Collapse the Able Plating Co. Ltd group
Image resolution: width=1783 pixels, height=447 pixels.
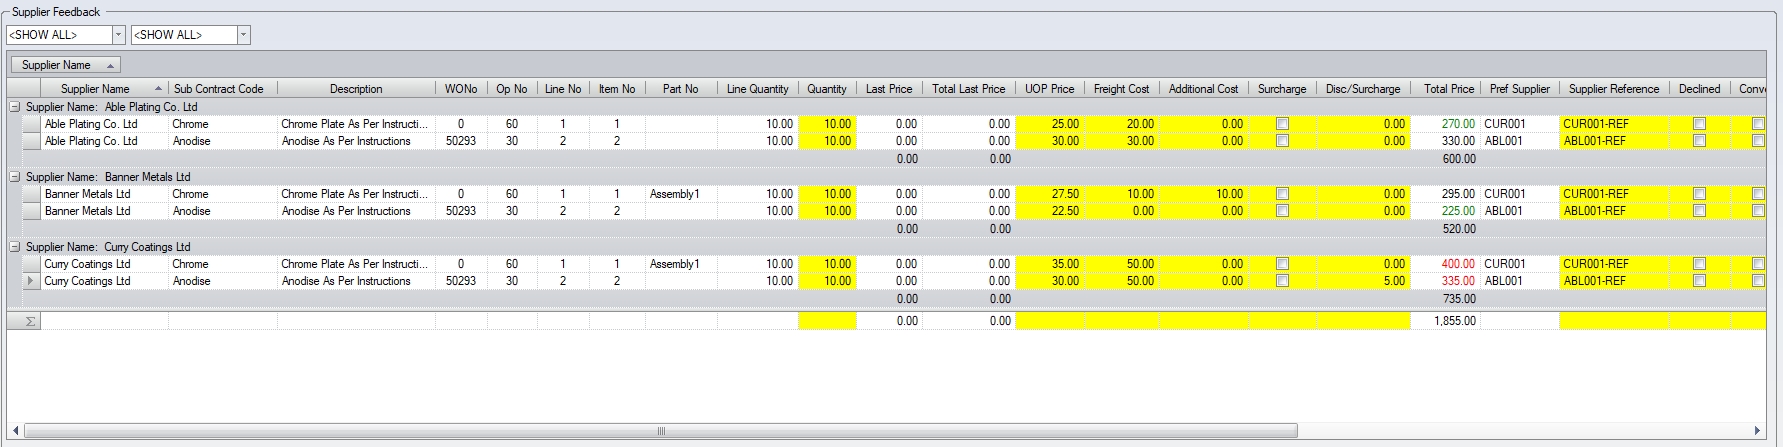15,107
